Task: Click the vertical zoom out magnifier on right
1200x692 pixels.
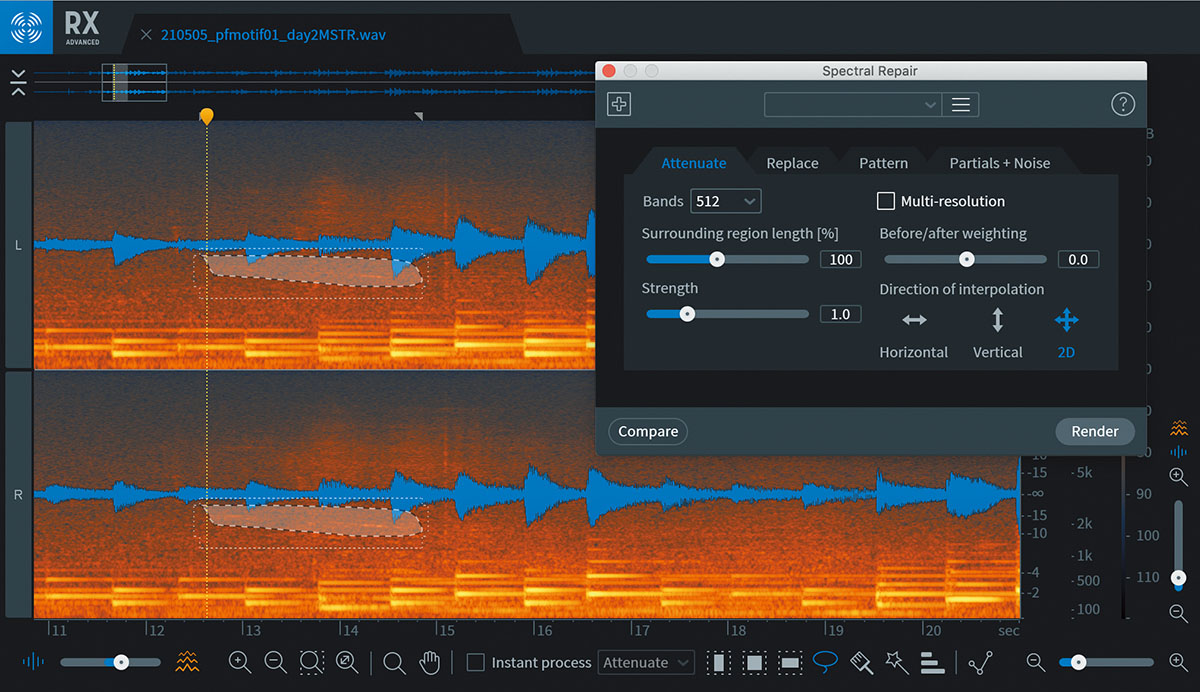Action: pyautogui.click(x=1179, y=614)
